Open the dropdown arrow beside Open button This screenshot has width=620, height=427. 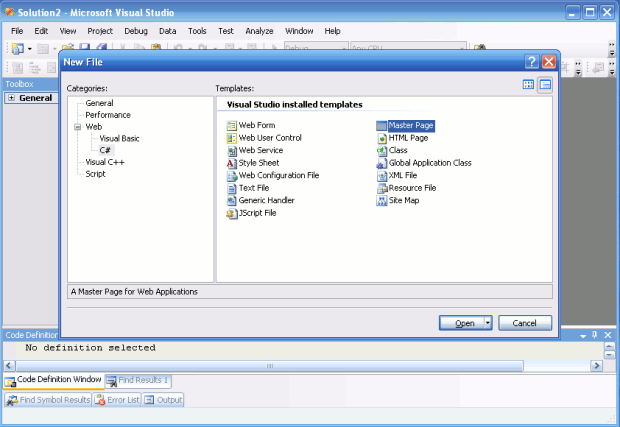click(488, 323)
